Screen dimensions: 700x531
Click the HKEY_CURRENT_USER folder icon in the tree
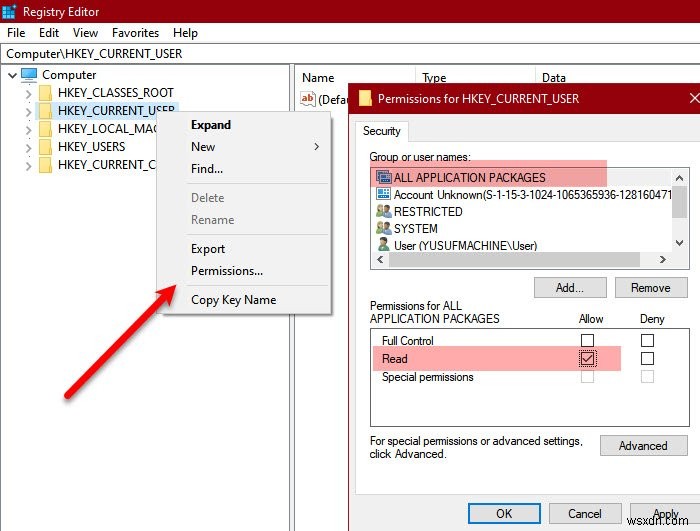[x=45, y=110]
